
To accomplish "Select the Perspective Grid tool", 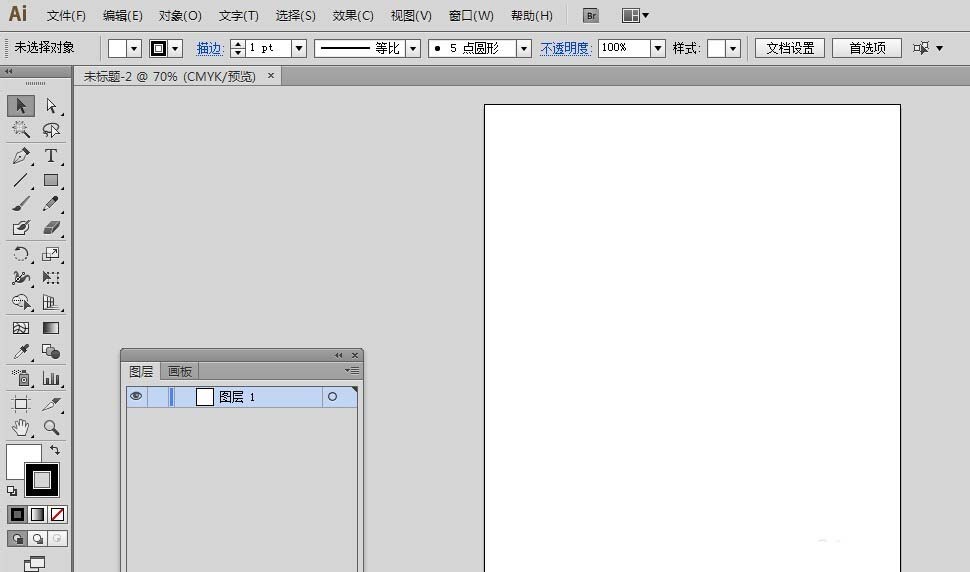I will 51,302.
